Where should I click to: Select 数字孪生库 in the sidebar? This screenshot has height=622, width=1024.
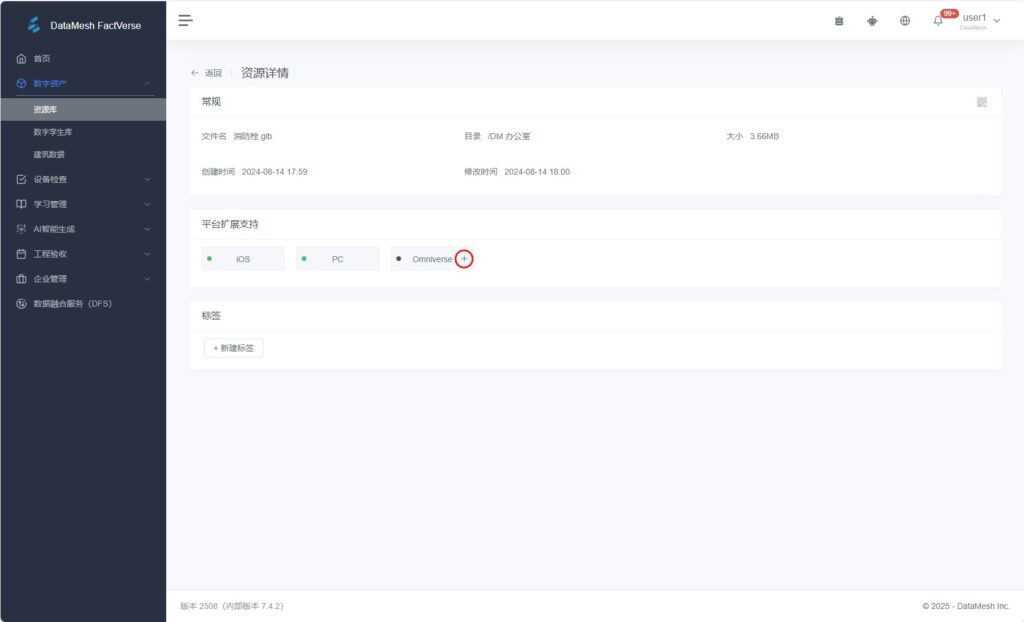[x=53, y=132]
